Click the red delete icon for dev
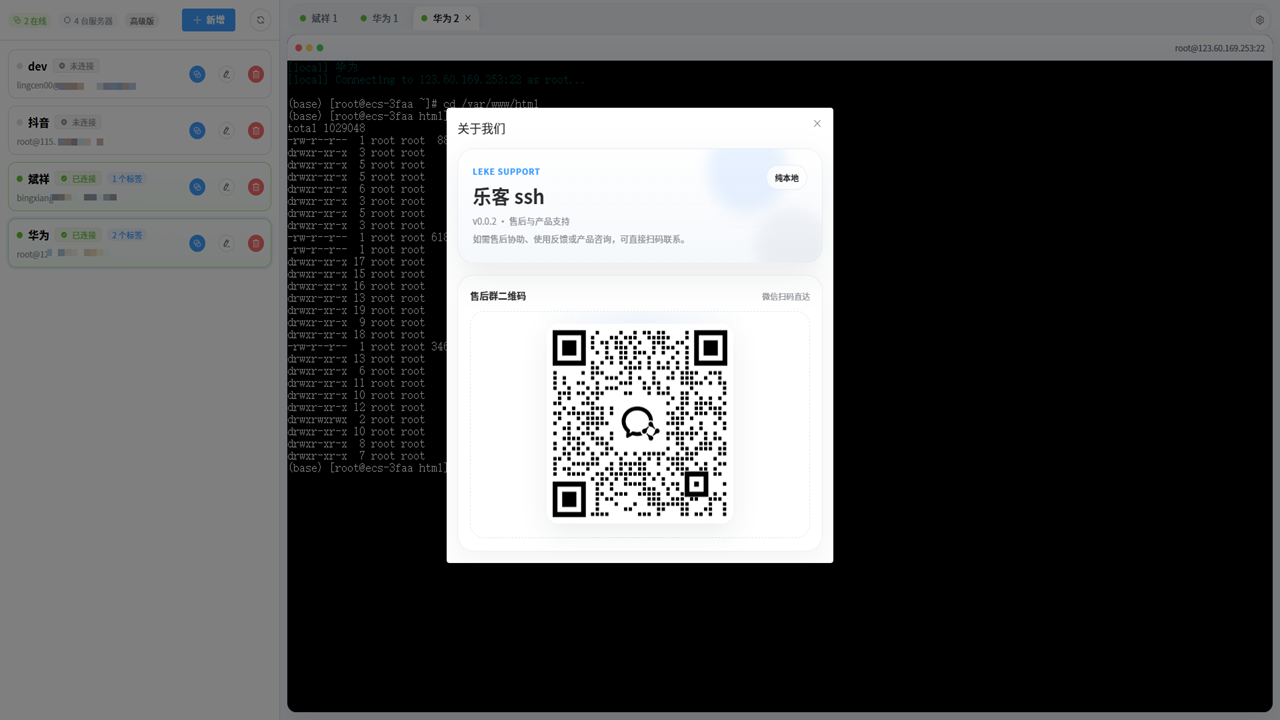 point(256,74)
